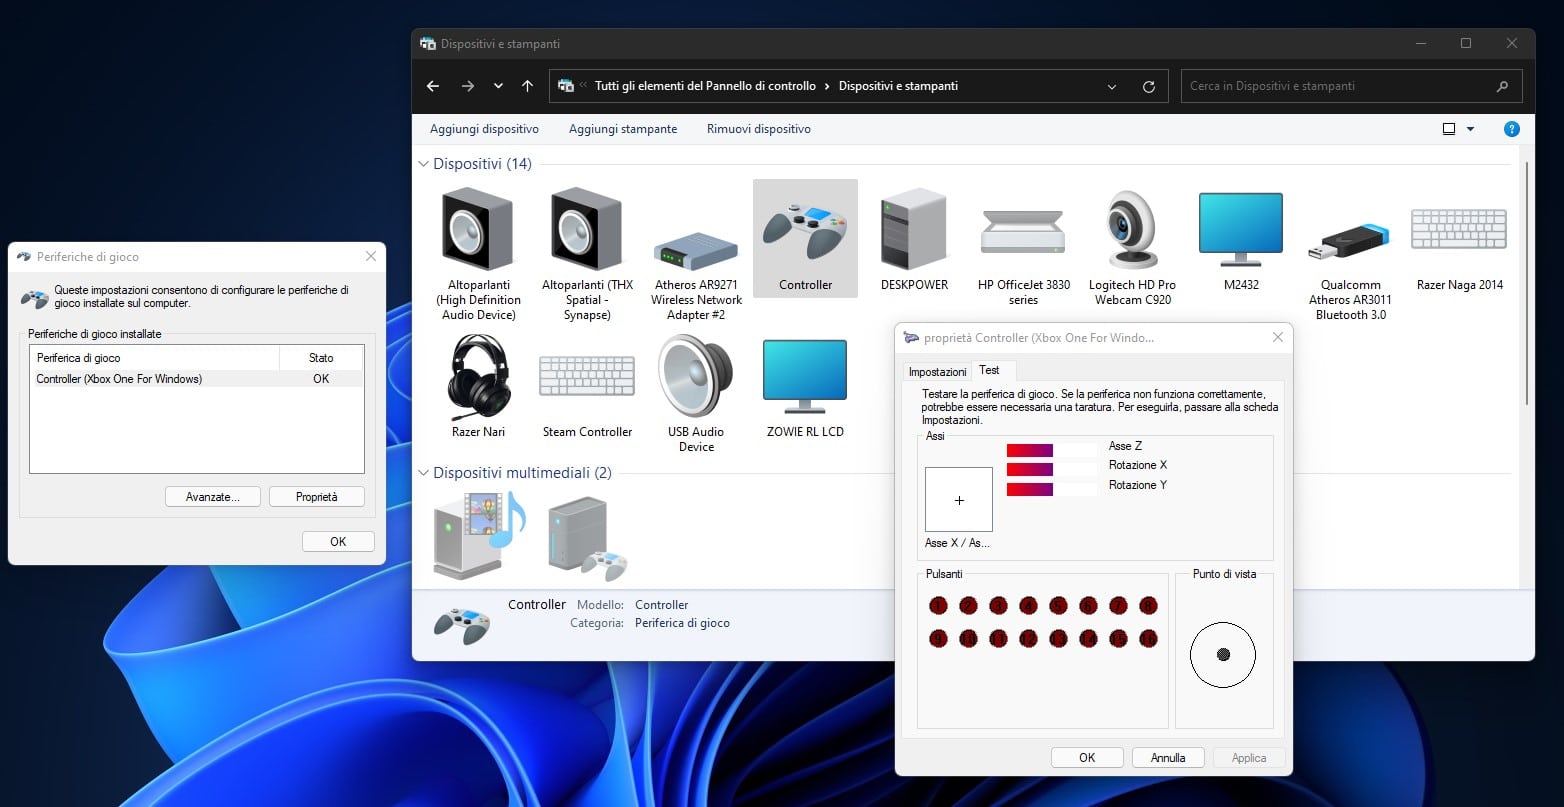Select the ZOWIE RL LCD monitor icon
The height and width of the screenshot is (807, 1564).
805,376
